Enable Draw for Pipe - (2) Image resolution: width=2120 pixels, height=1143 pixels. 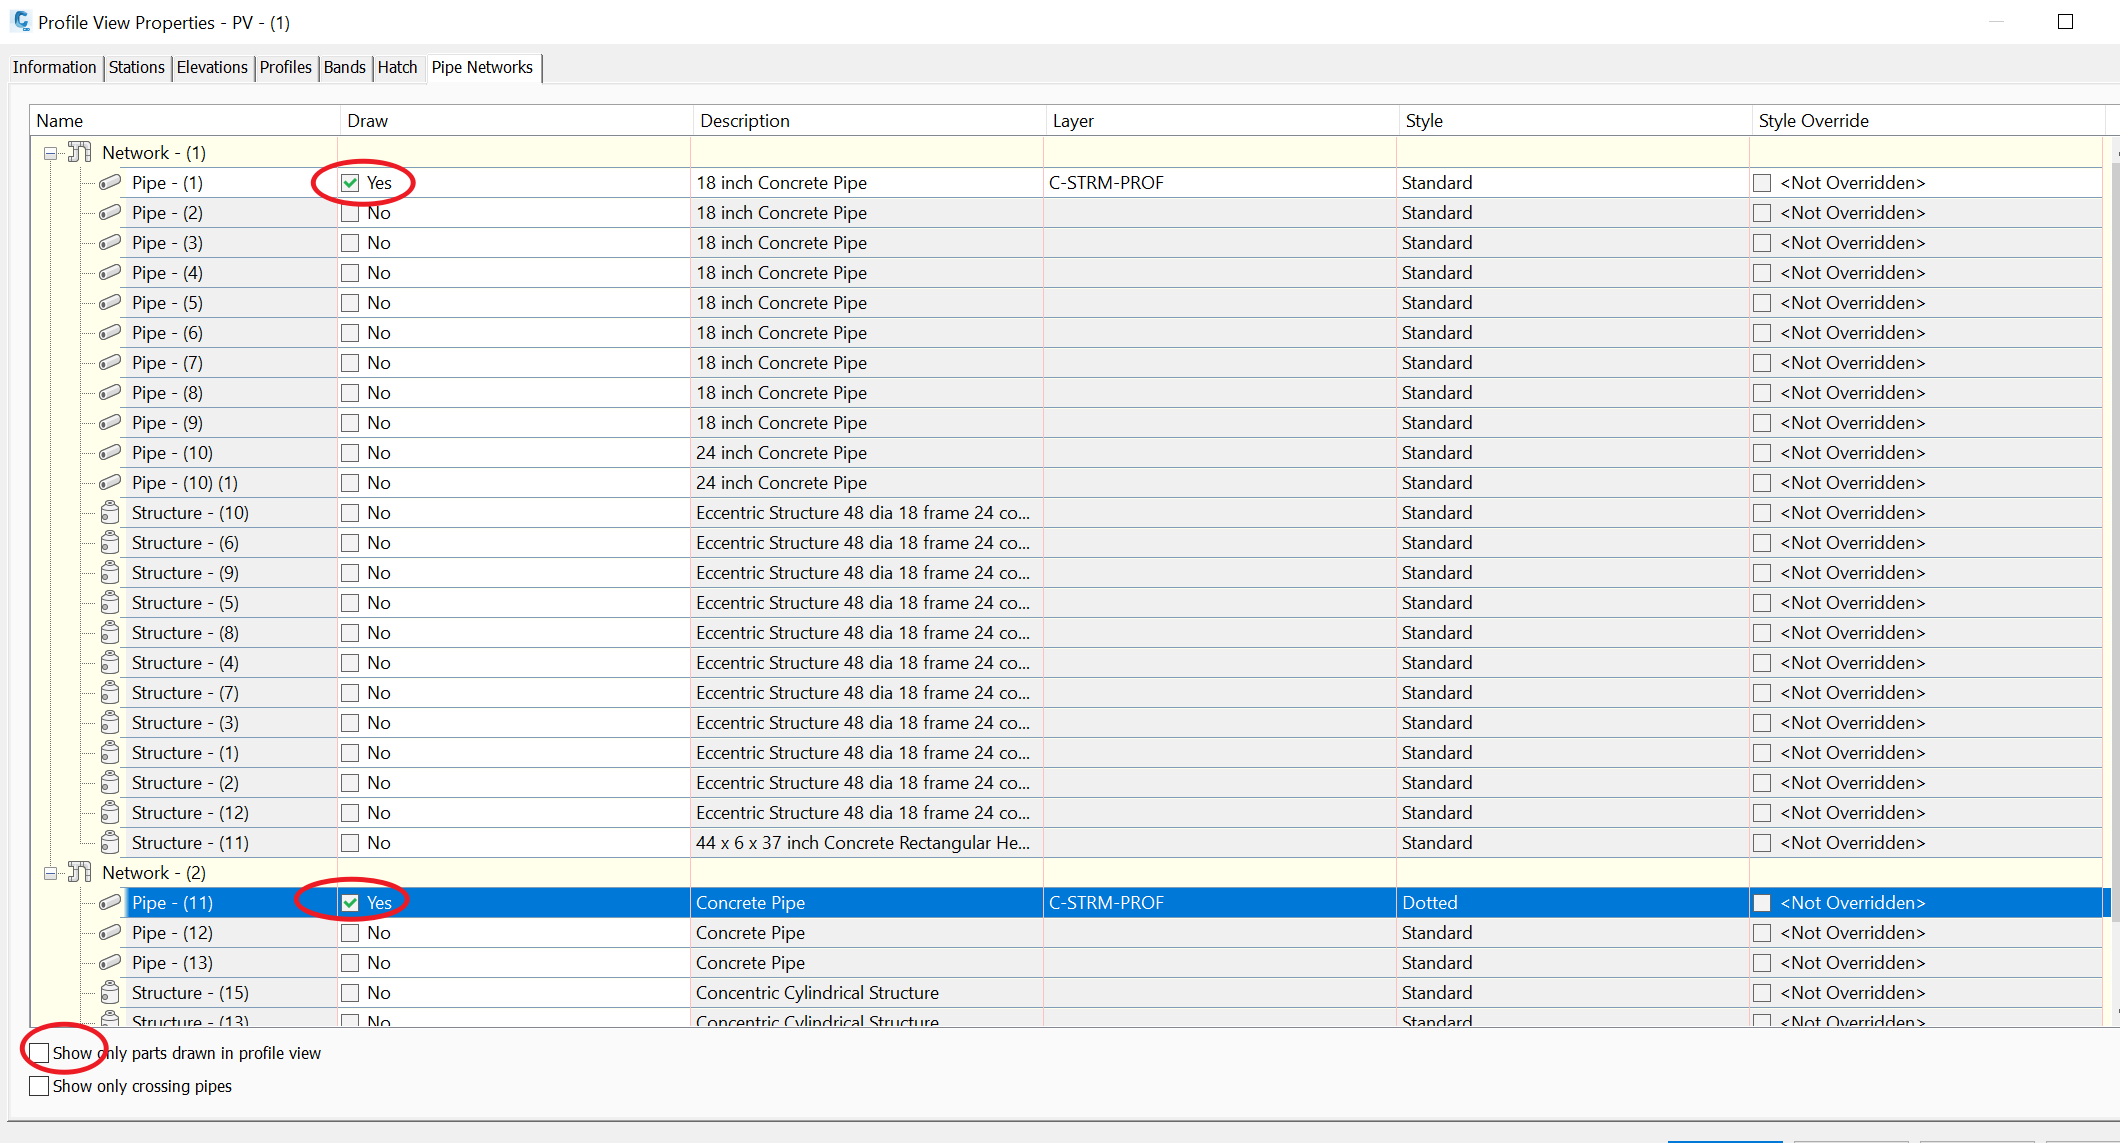click(350, 213)
